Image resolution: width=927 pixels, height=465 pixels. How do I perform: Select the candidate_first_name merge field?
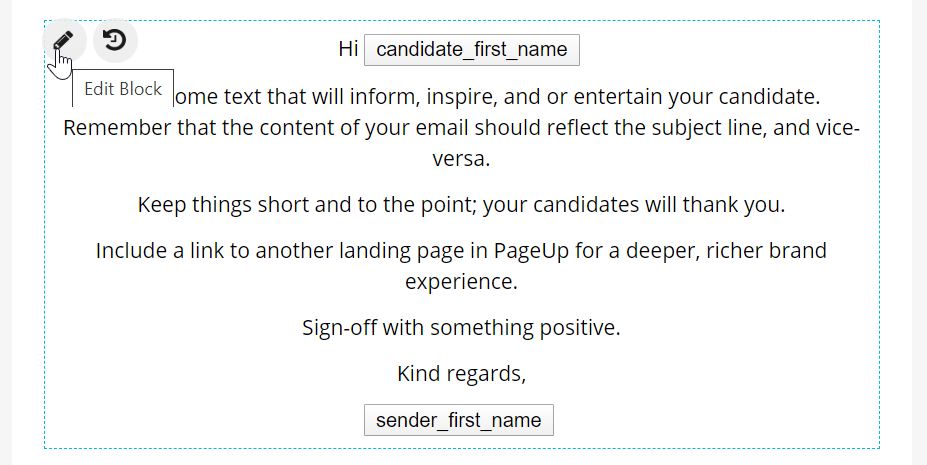pyautogui.click(x=471, y=50)
